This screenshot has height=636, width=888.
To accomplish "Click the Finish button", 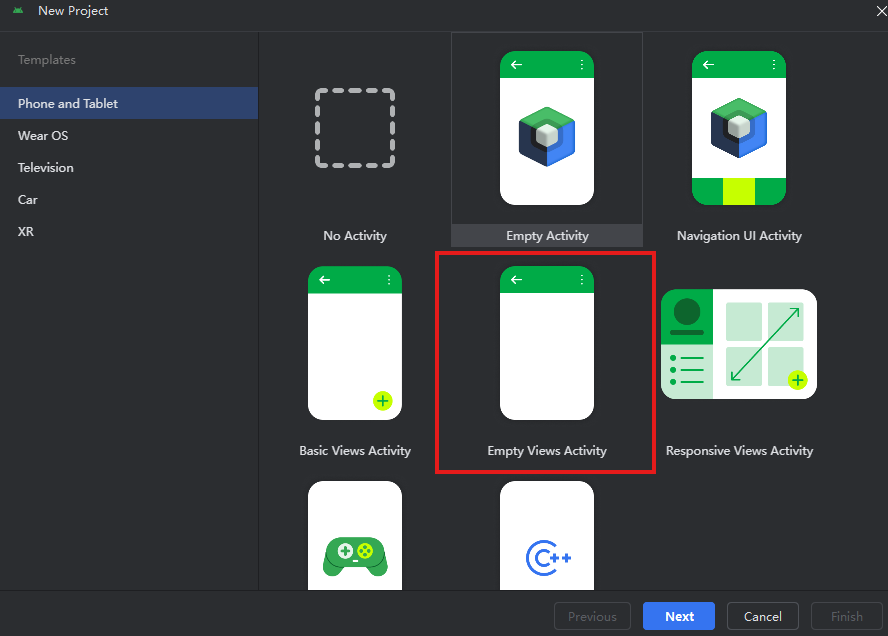I will [x=846, y=616].
